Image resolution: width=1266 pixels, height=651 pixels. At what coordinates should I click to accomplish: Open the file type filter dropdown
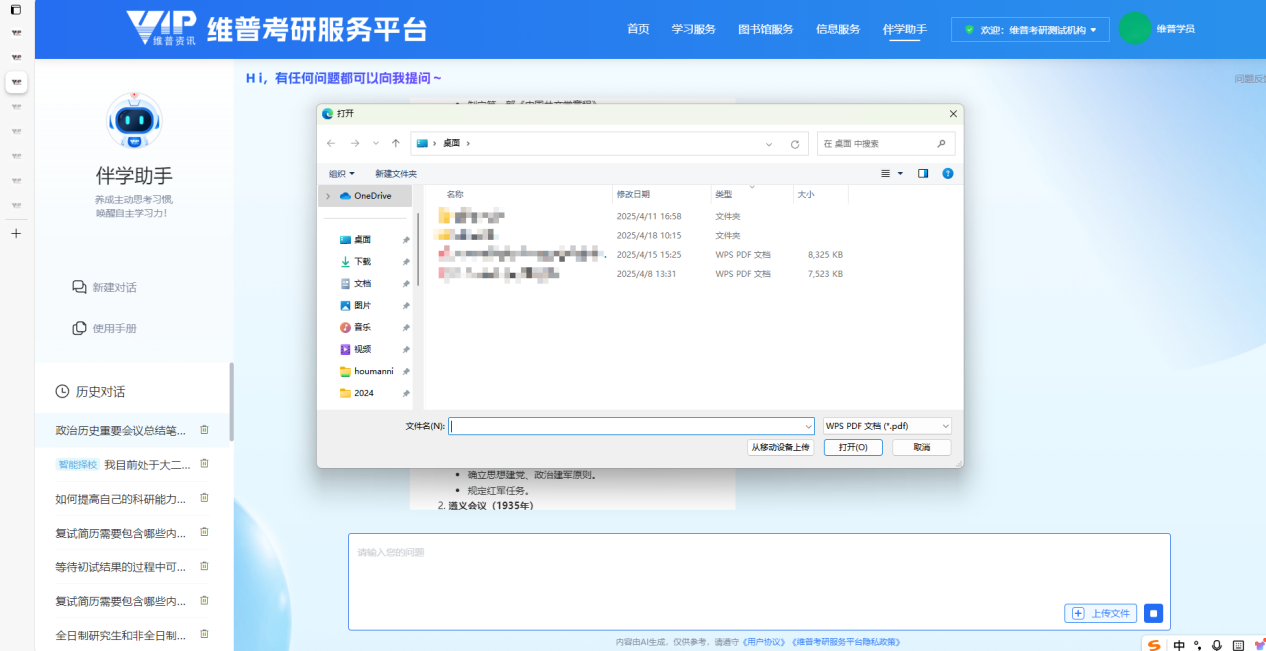pyautogui.click(x=886, y=426)
